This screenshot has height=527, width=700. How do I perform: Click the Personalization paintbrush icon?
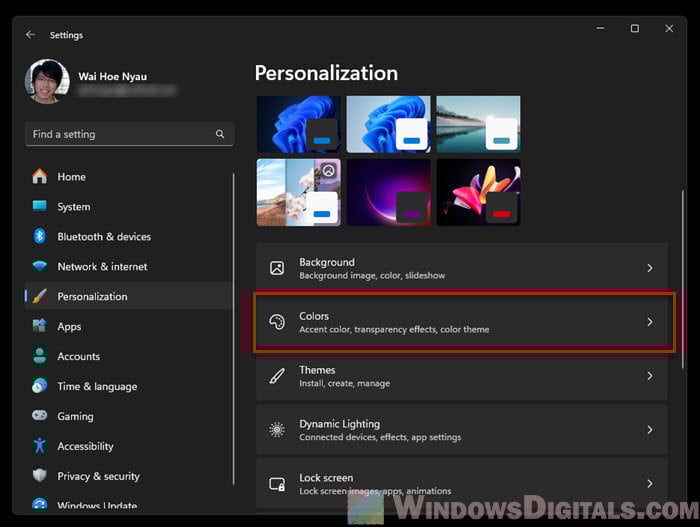pos(40,296)
